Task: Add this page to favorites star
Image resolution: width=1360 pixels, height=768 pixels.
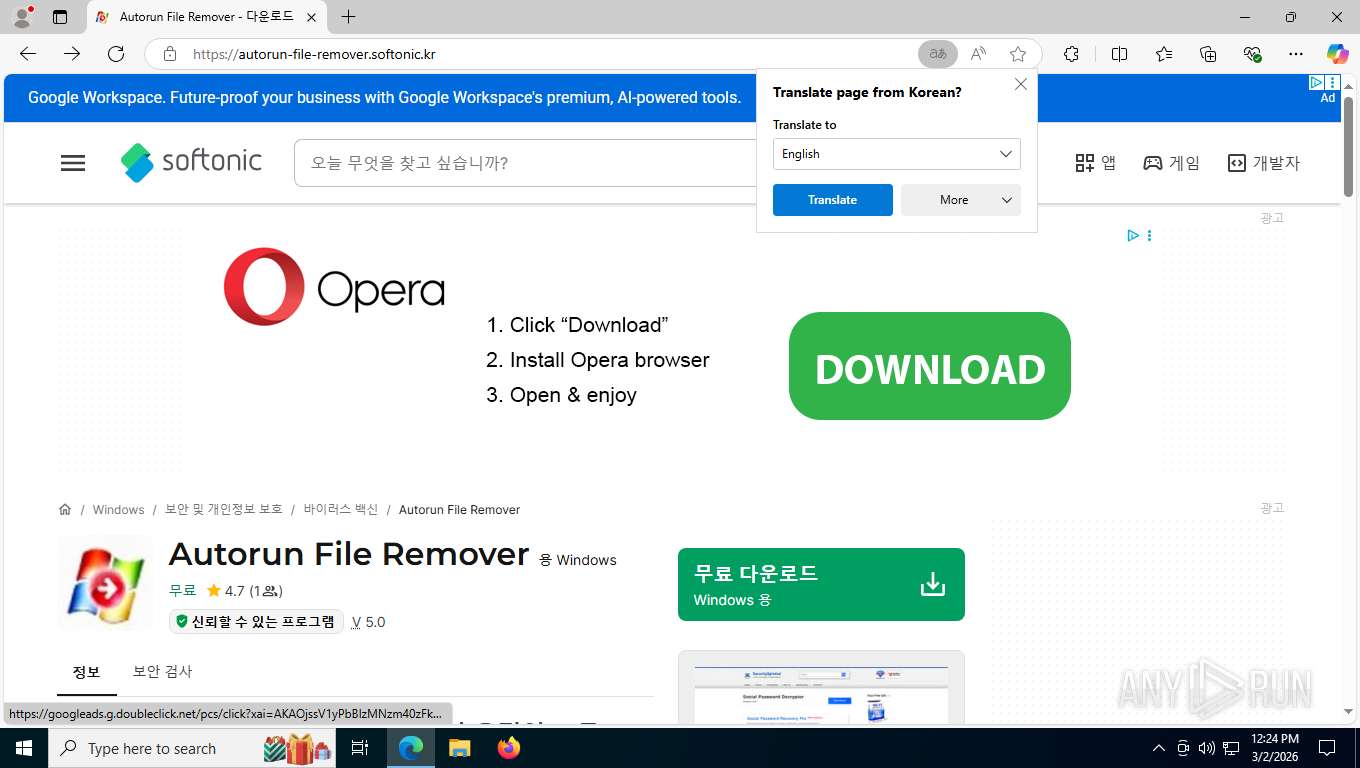Action: (1018, 54)
